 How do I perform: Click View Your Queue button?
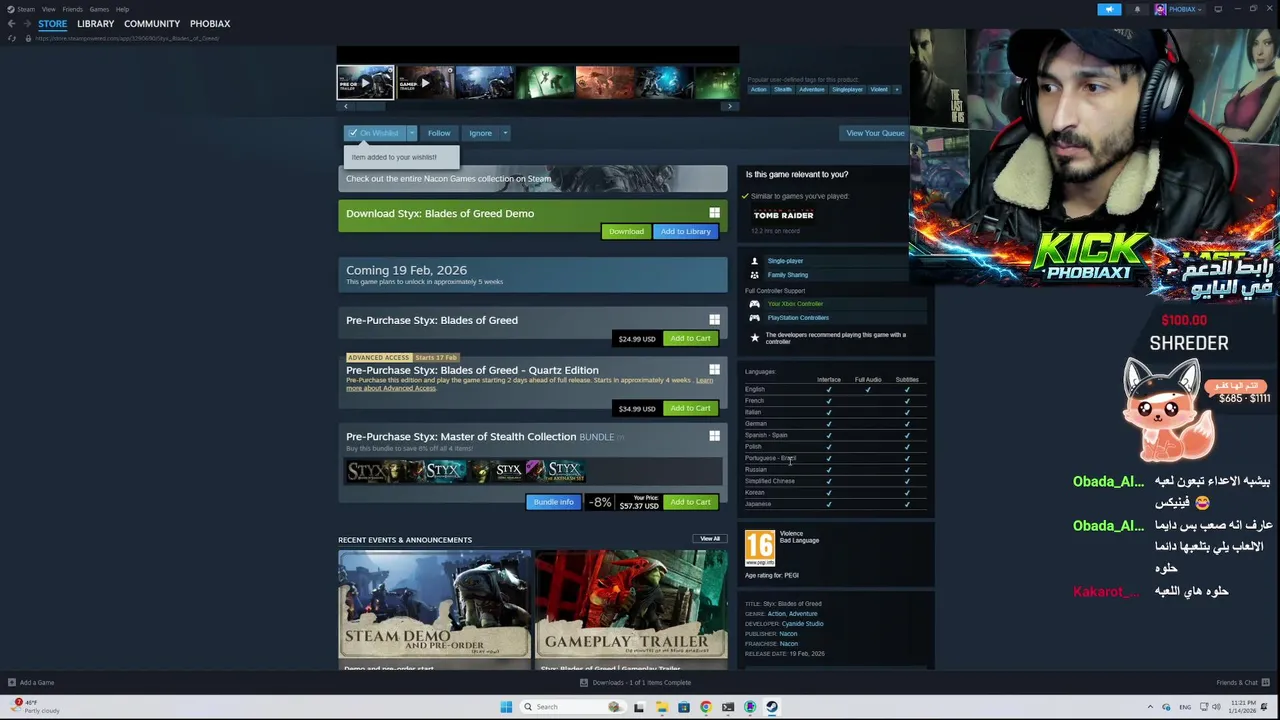[x=875, y=133]
